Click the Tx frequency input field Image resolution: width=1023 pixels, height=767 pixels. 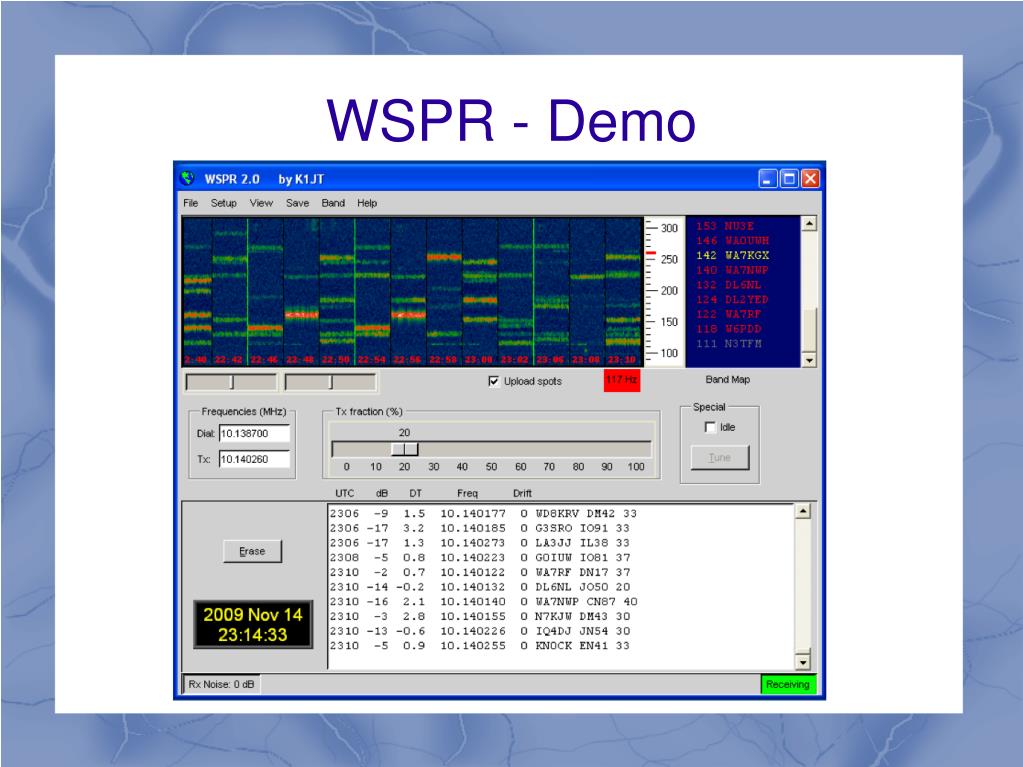[x=254, y=459]
